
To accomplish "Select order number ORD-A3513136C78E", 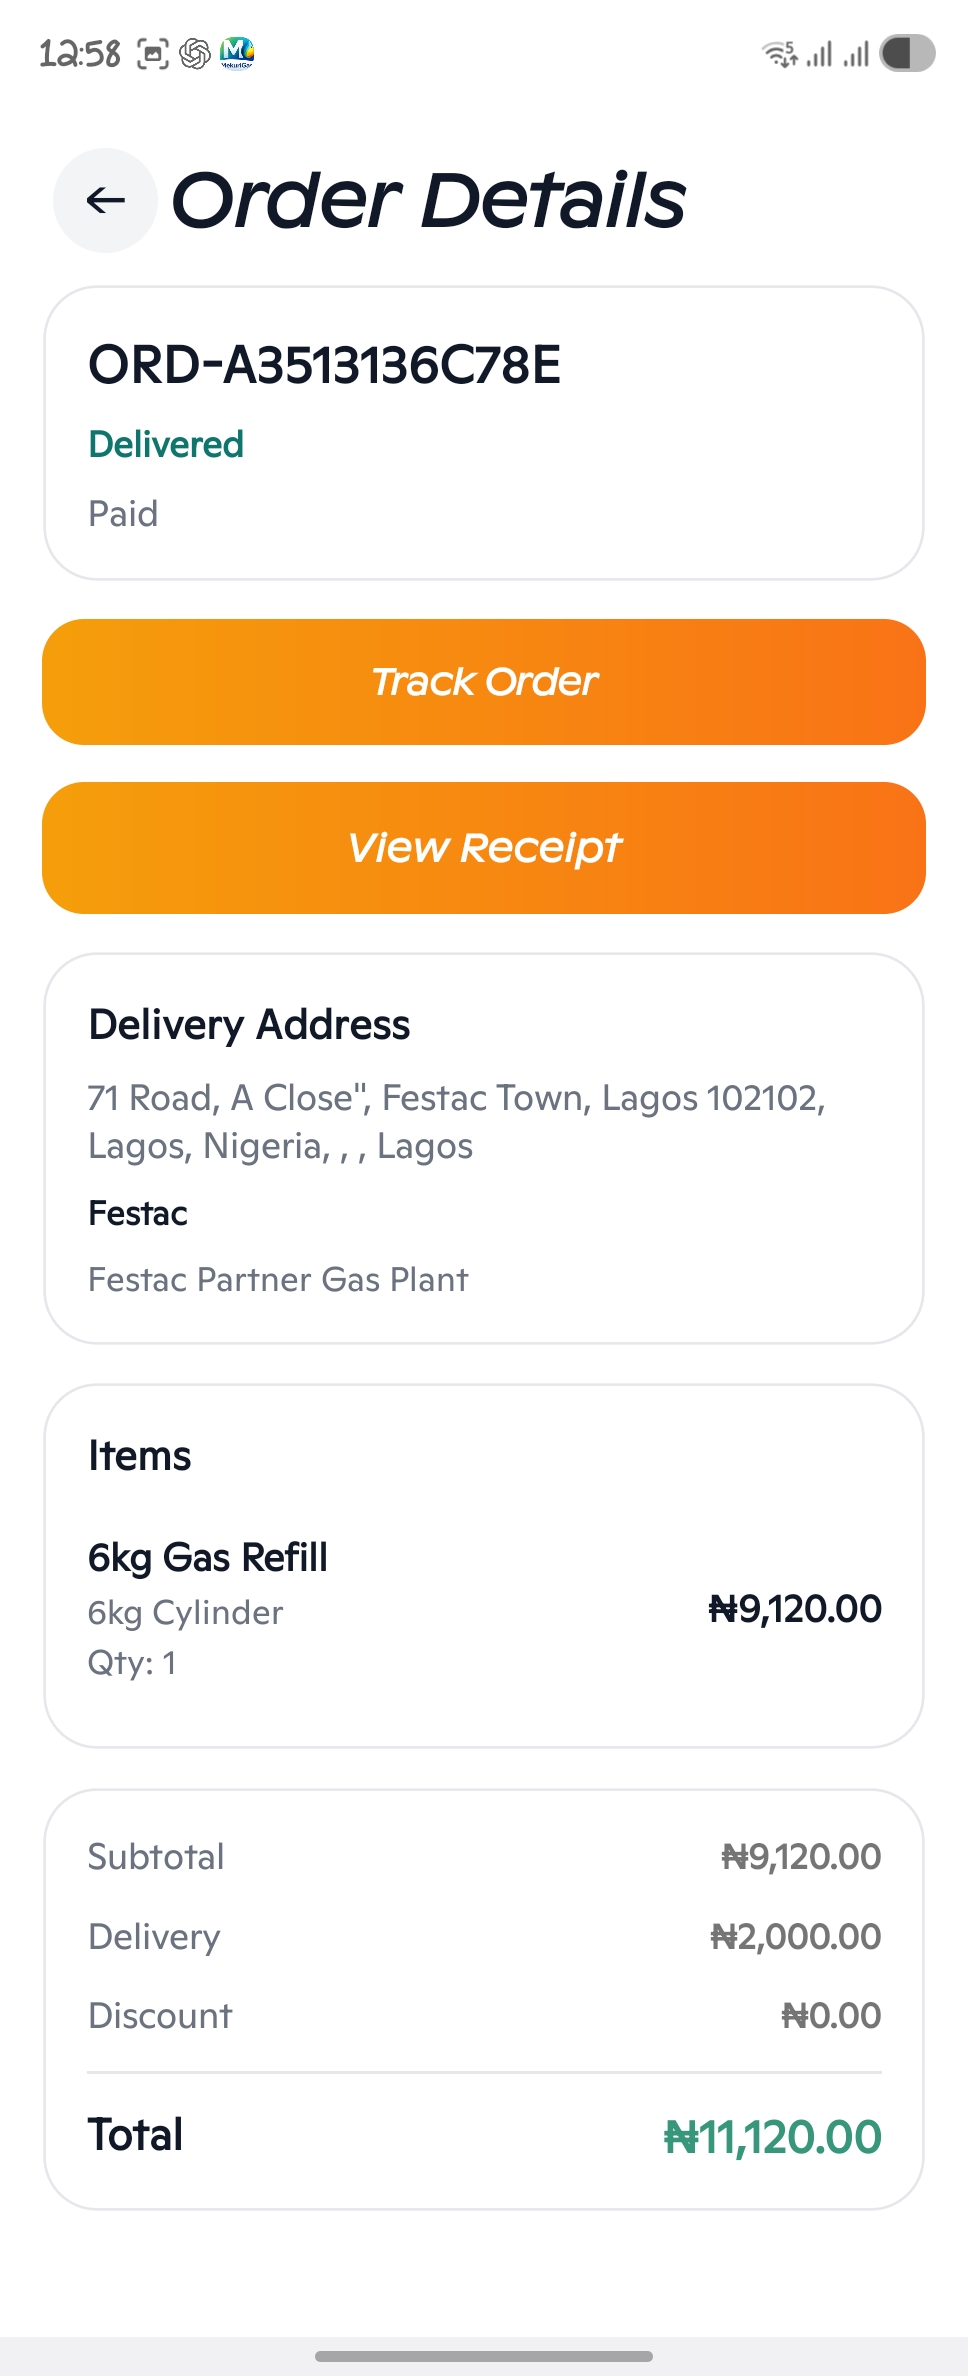I will 325,365.
